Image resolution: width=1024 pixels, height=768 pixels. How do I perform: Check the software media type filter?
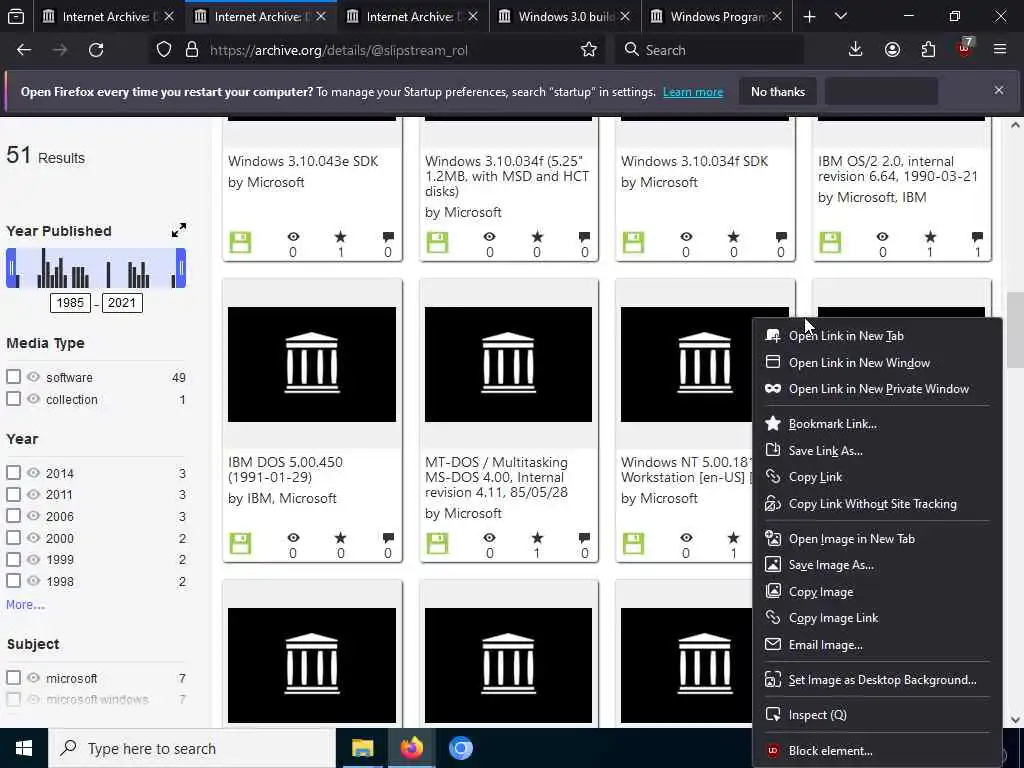pyautogui.click(x=13, y=377)
